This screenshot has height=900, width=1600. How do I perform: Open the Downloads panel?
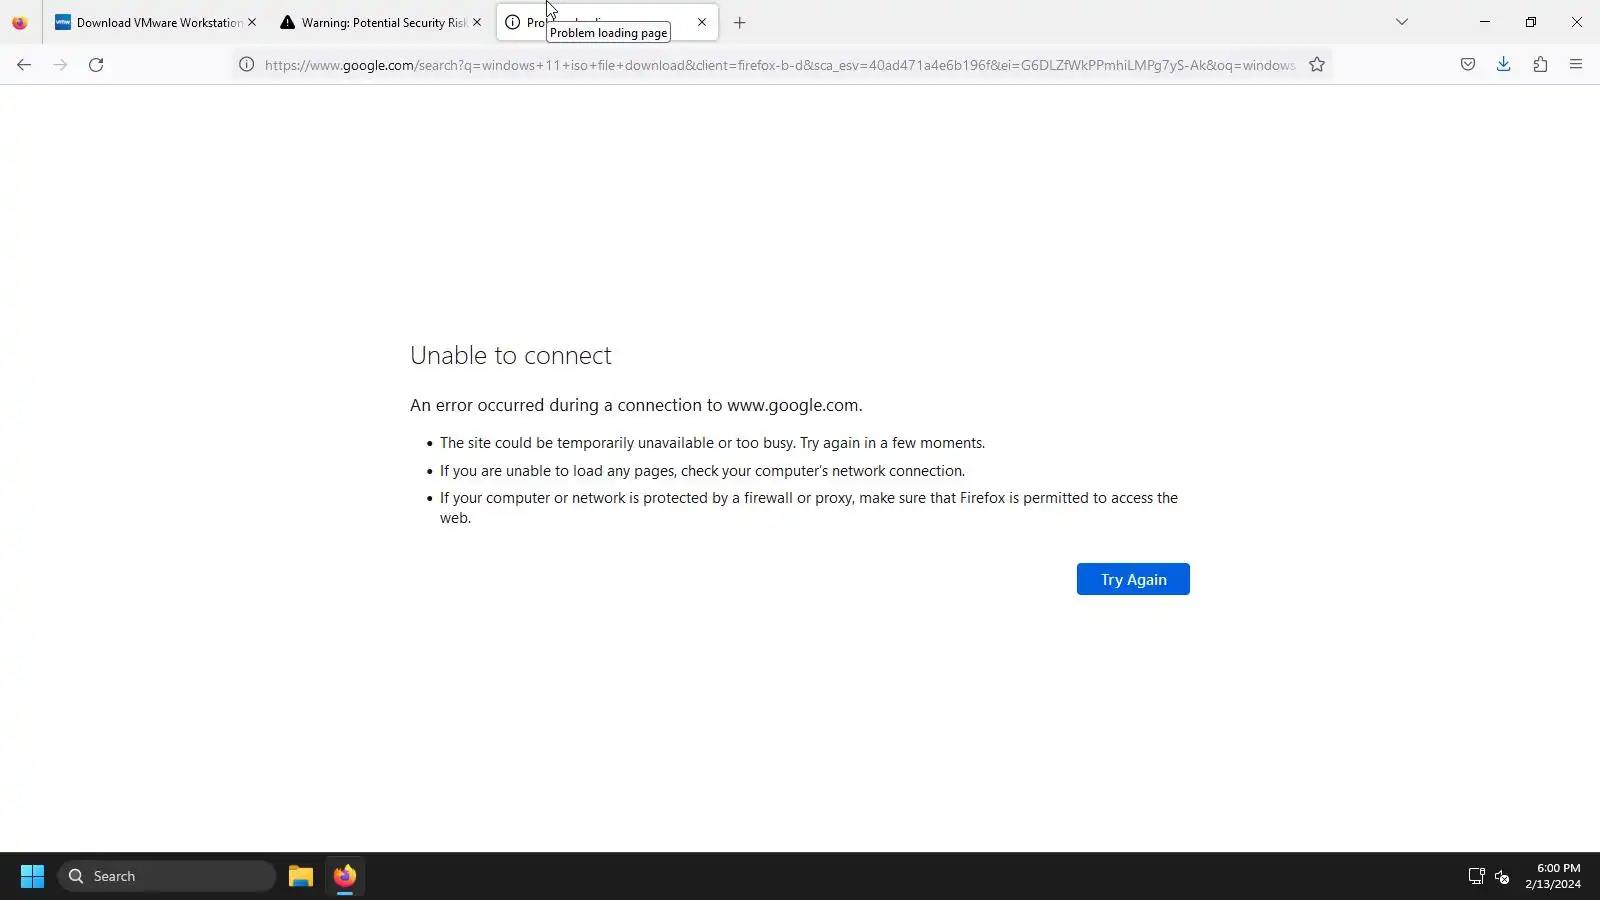(1504, 65)
